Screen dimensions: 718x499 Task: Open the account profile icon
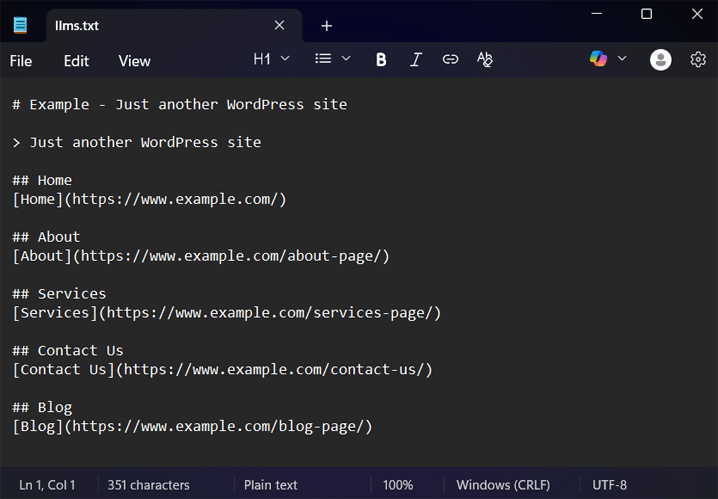point(660,60)
